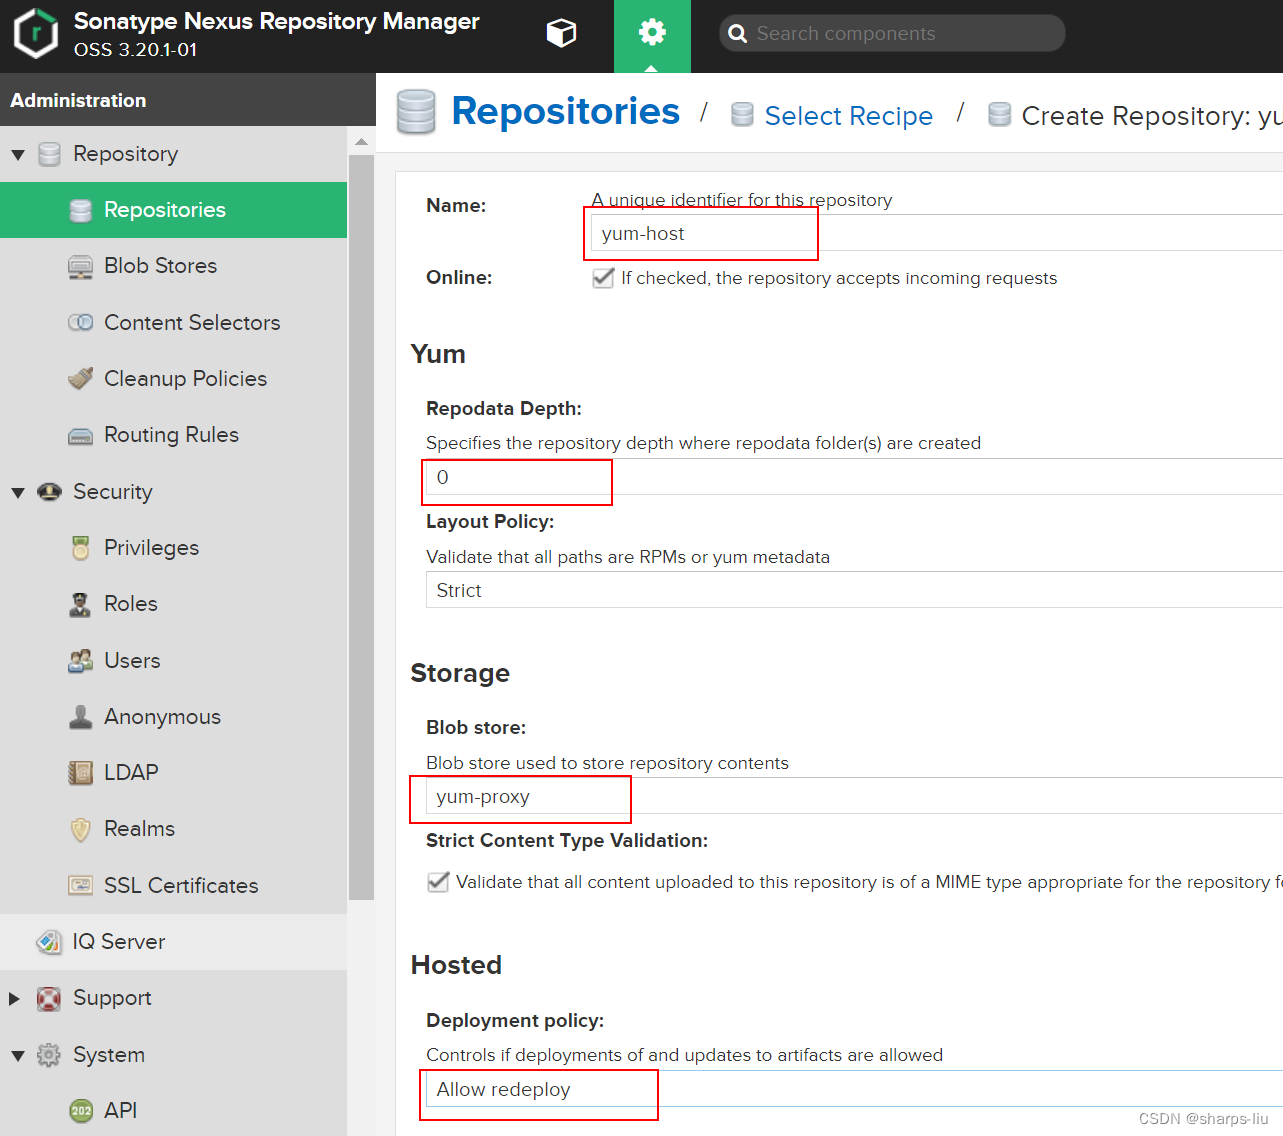Click the Cleanup Policies broom icon
The width and height of the screenshot is (1283, 1136).
point(80,379)
